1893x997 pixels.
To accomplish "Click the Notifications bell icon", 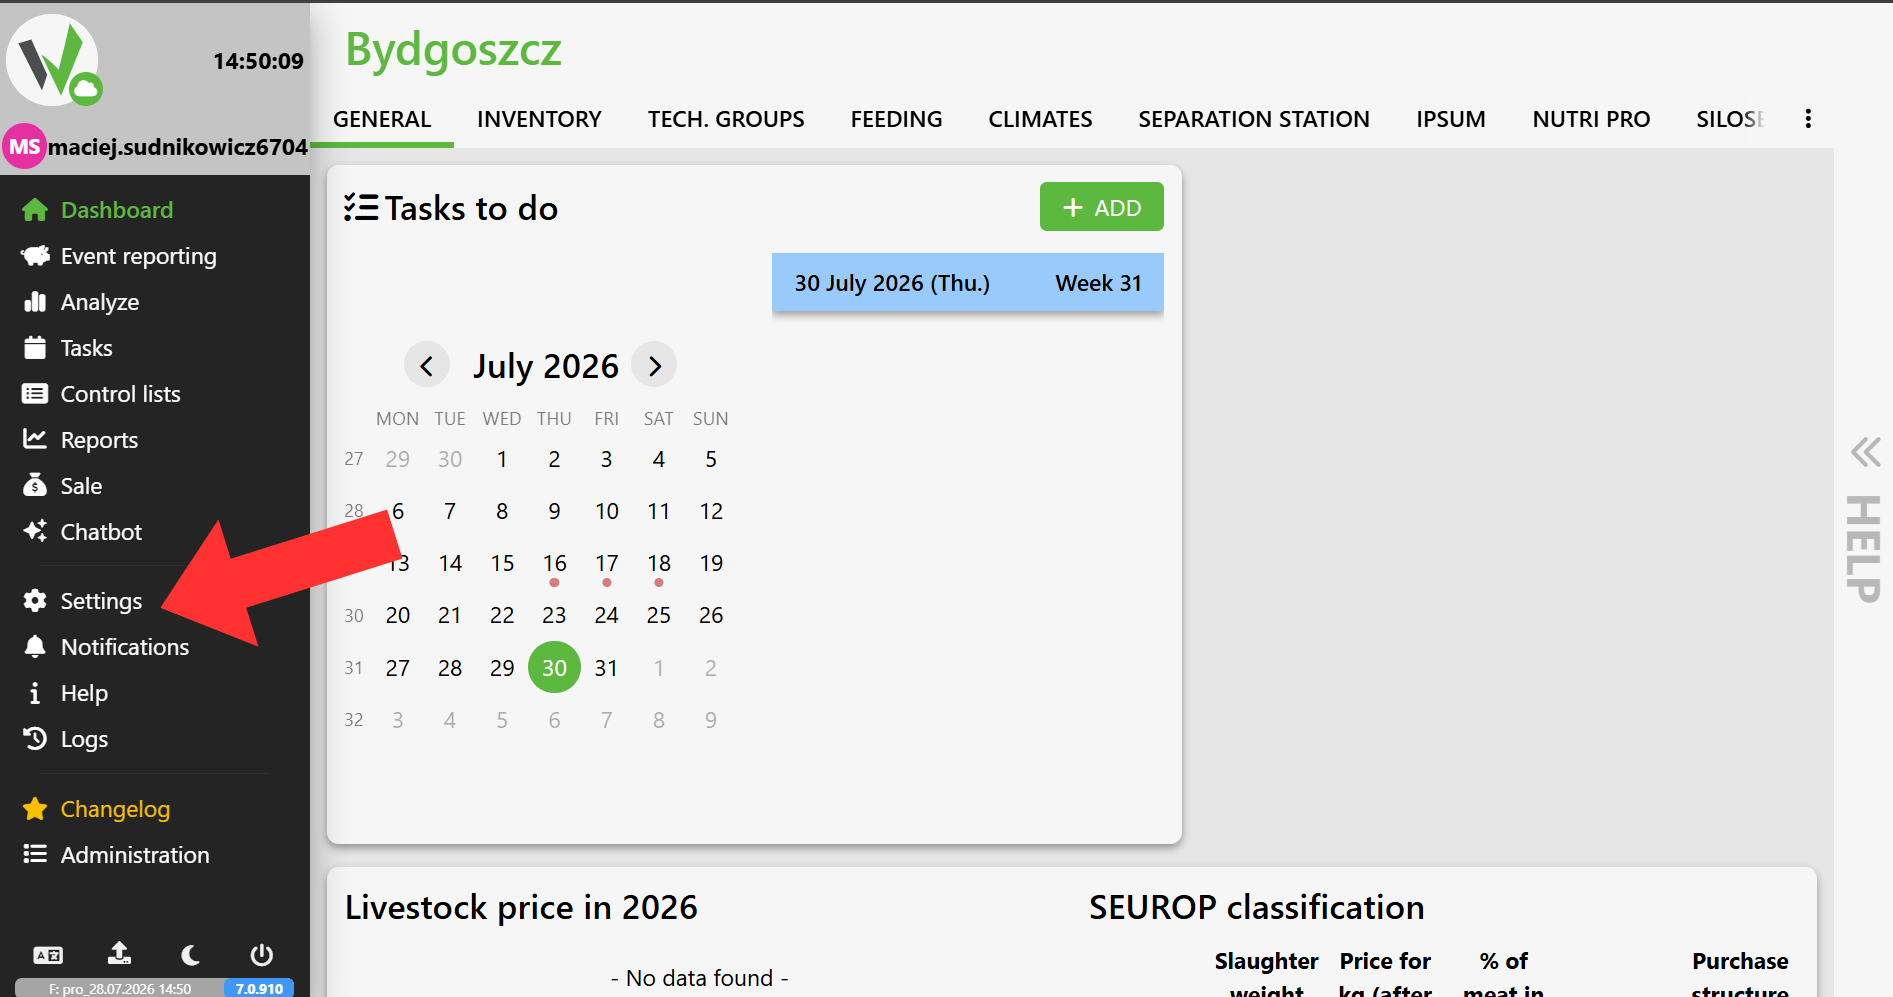I will point(35,646).
